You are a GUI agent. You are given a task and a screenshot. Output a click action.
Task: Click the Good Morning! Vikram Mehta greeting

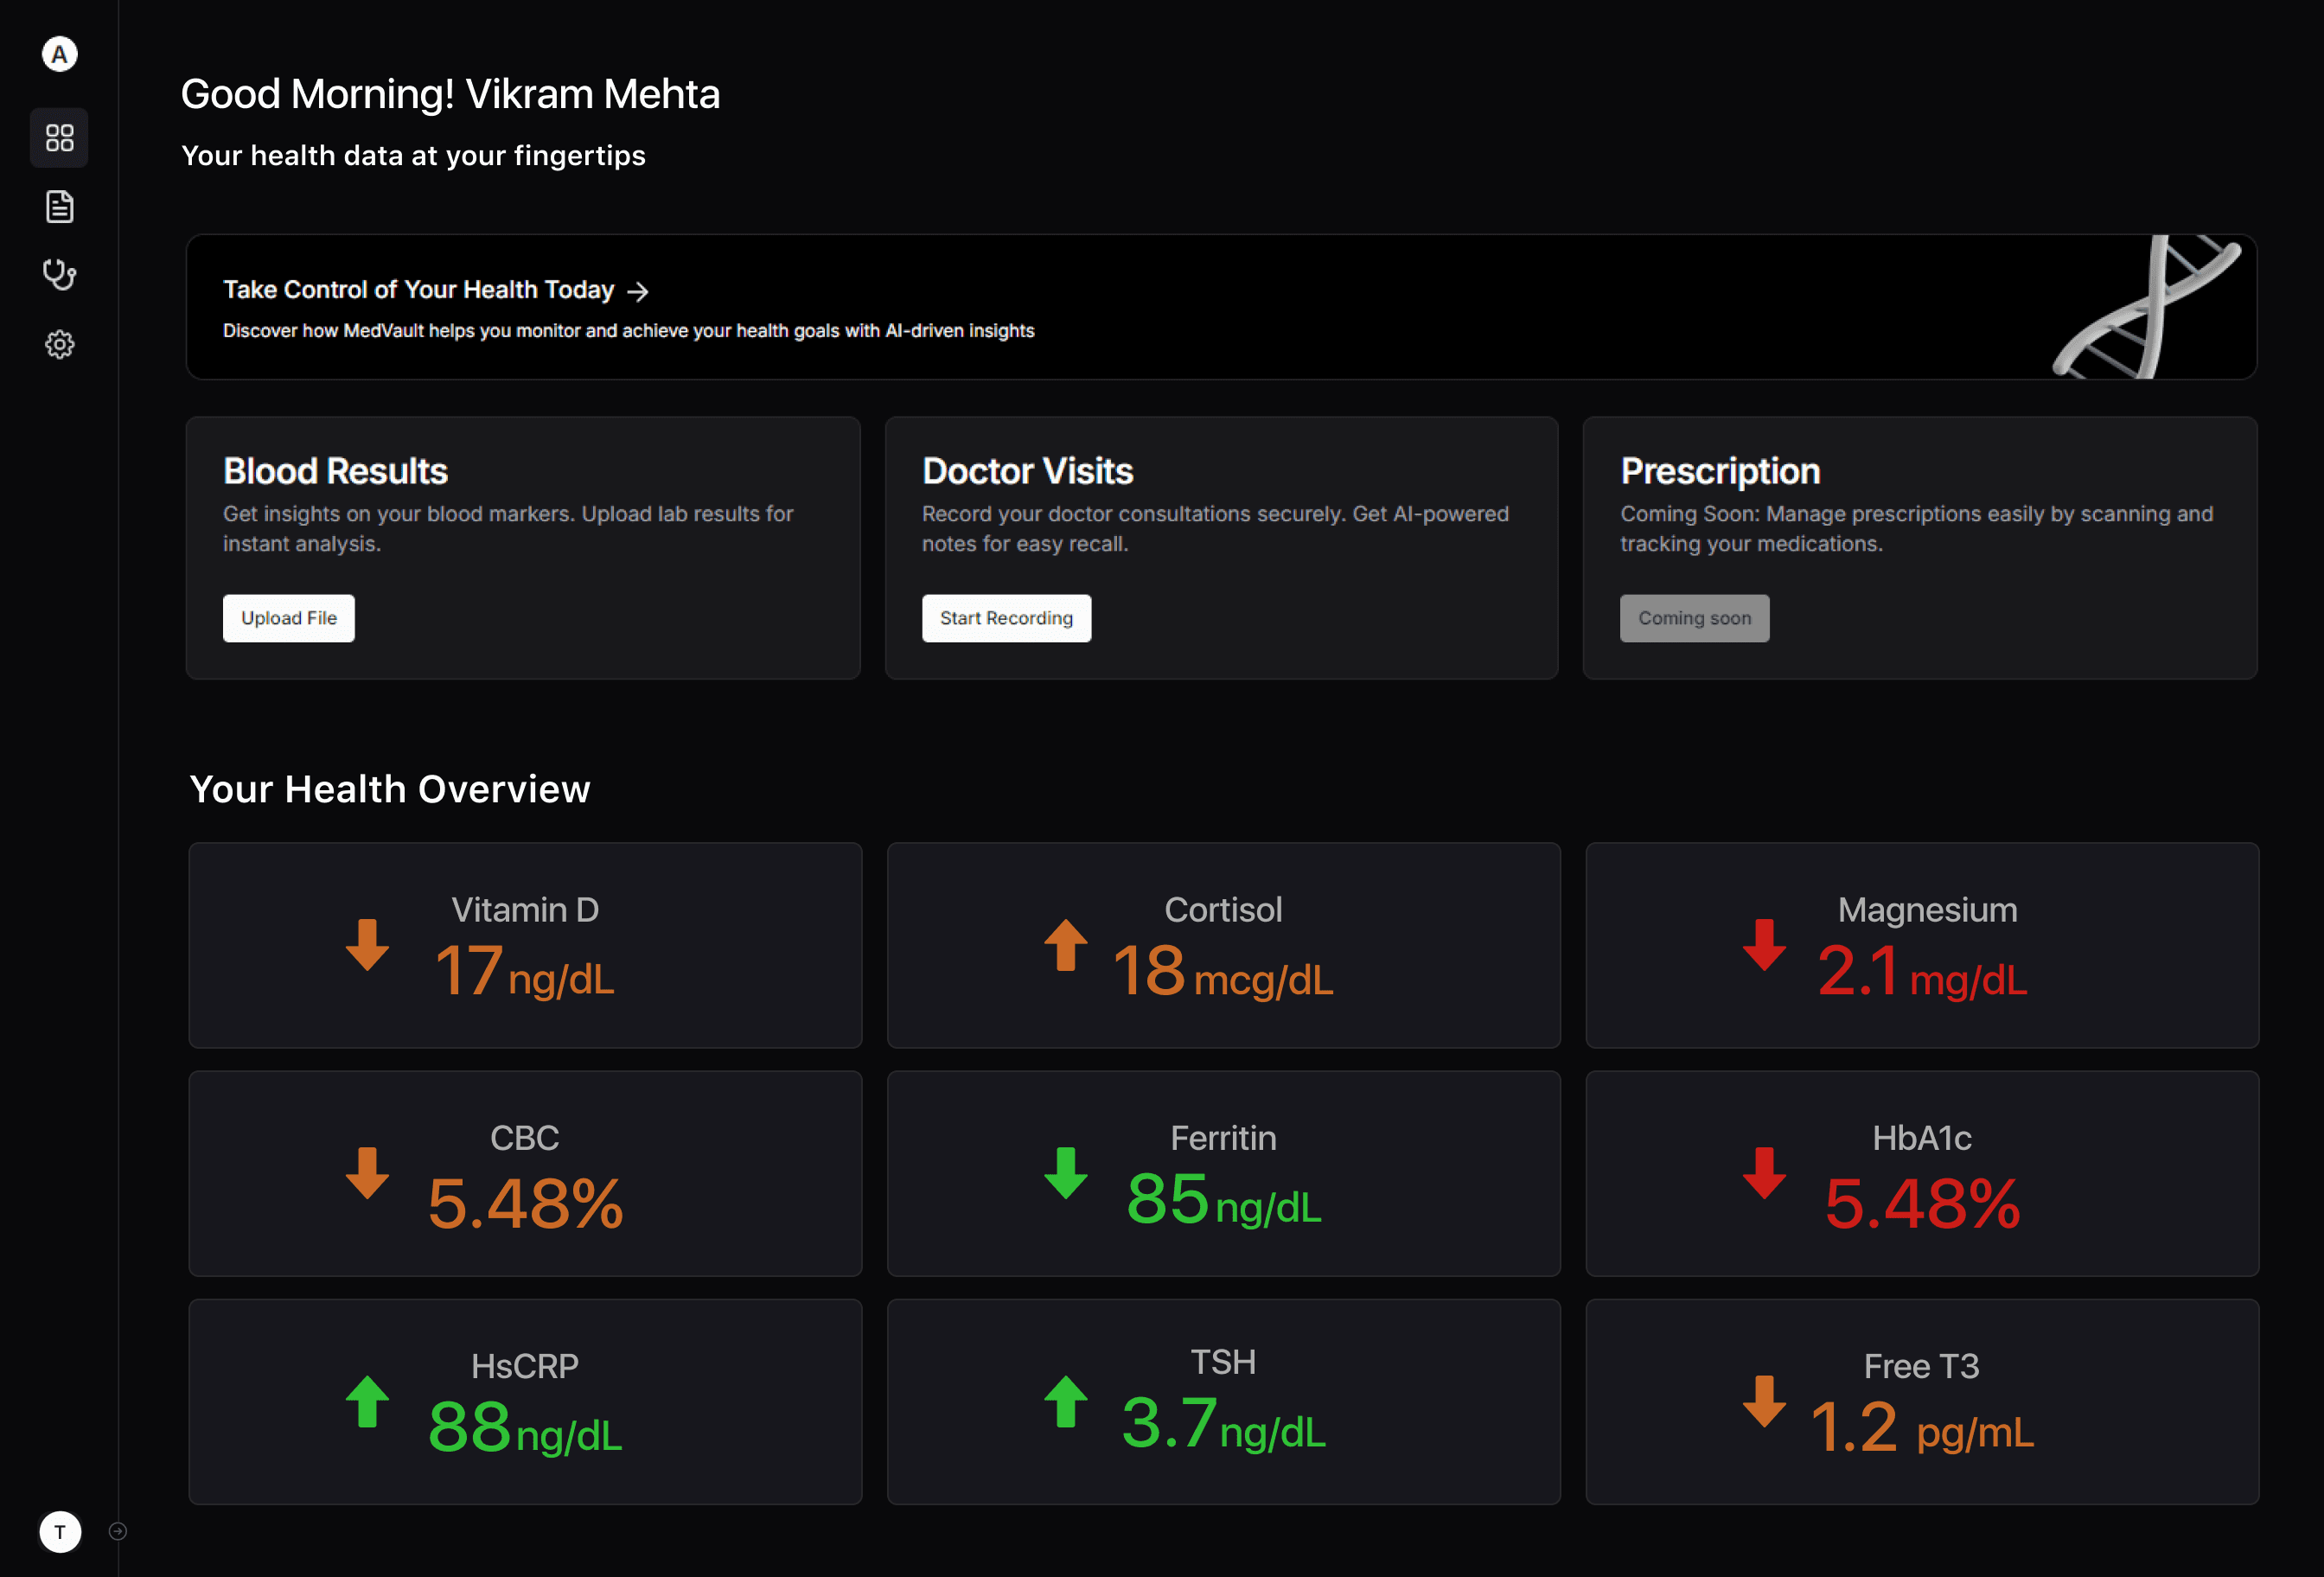point(450,94)
